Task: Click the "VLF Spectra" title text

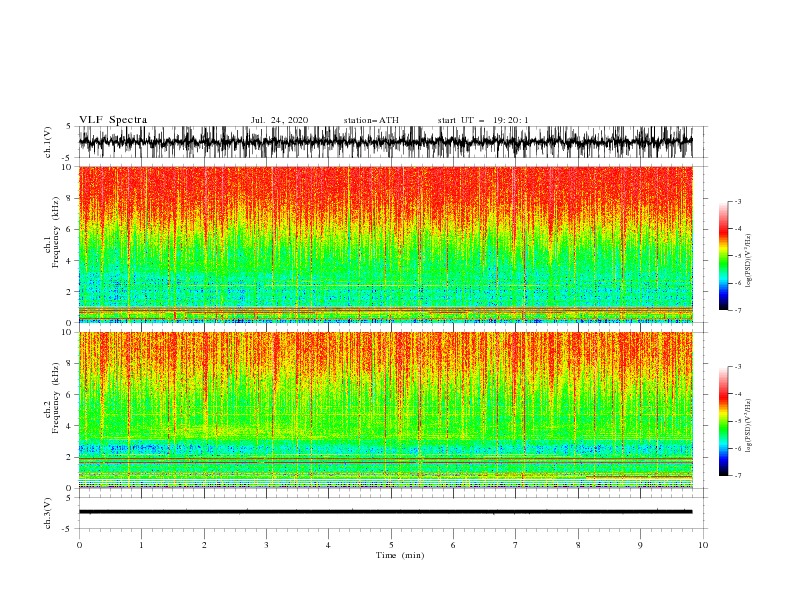Action: point(113,120)
